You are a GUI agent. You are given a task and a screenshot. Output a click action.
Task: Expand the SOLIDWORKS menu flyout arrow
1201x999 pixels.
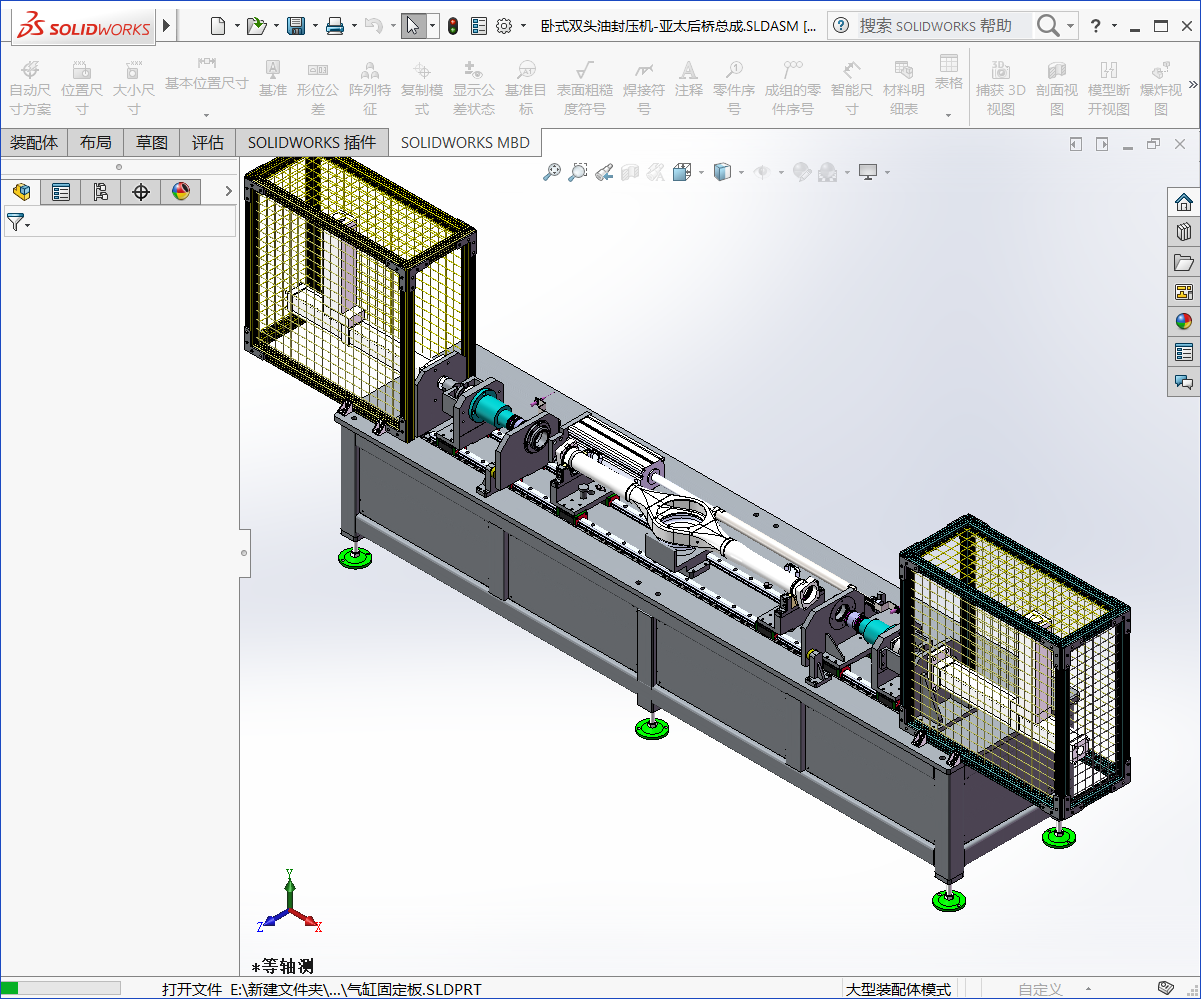click(167, 25)
